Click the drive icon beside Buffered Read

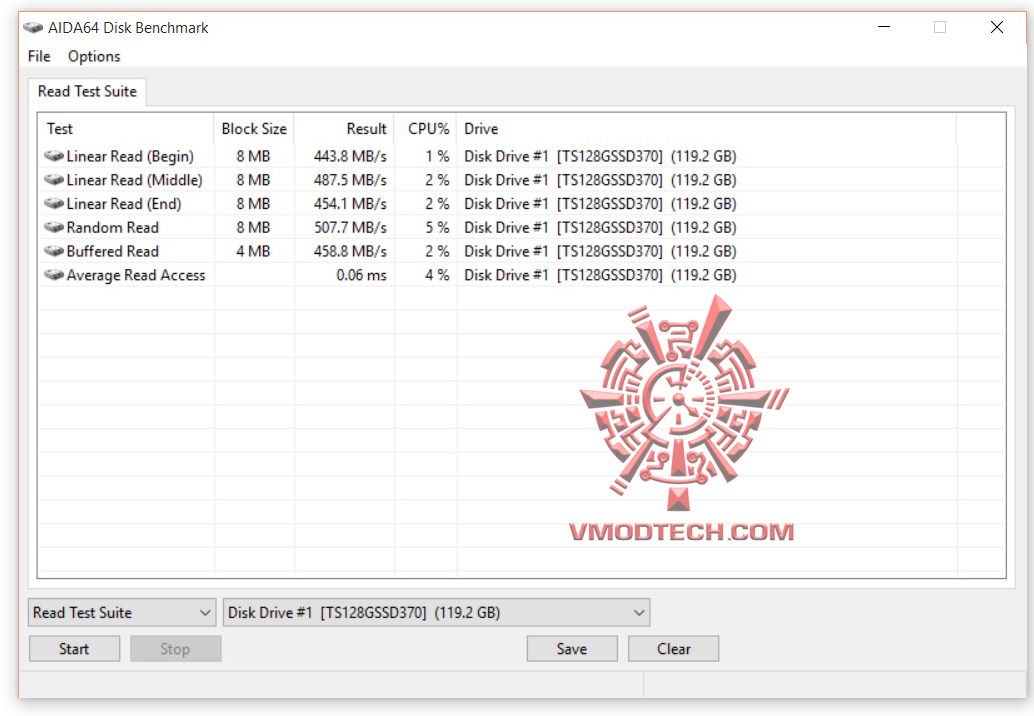point(53,251)
